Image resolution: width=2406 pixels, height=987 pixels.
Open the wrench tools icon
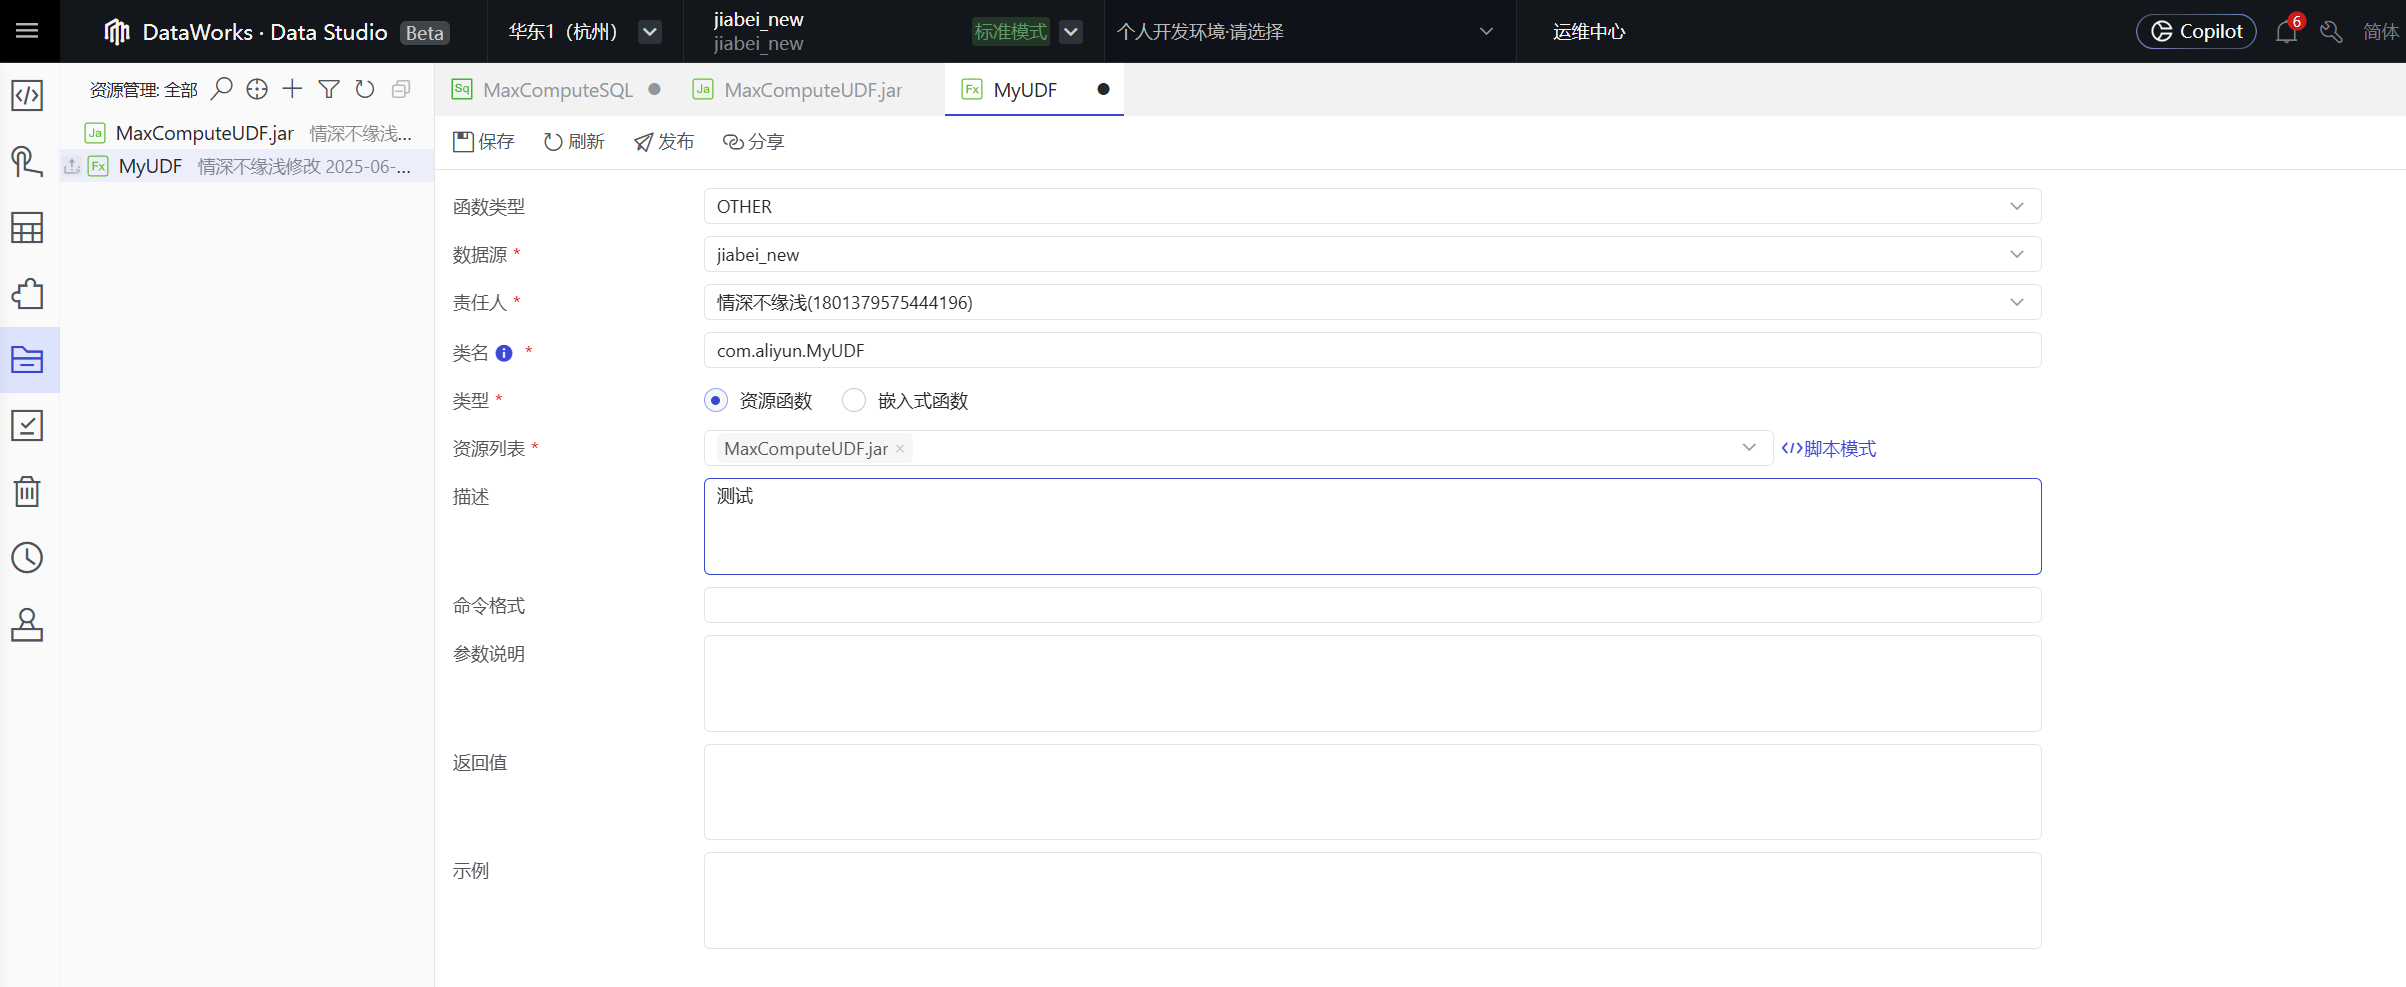point(2331,32)
